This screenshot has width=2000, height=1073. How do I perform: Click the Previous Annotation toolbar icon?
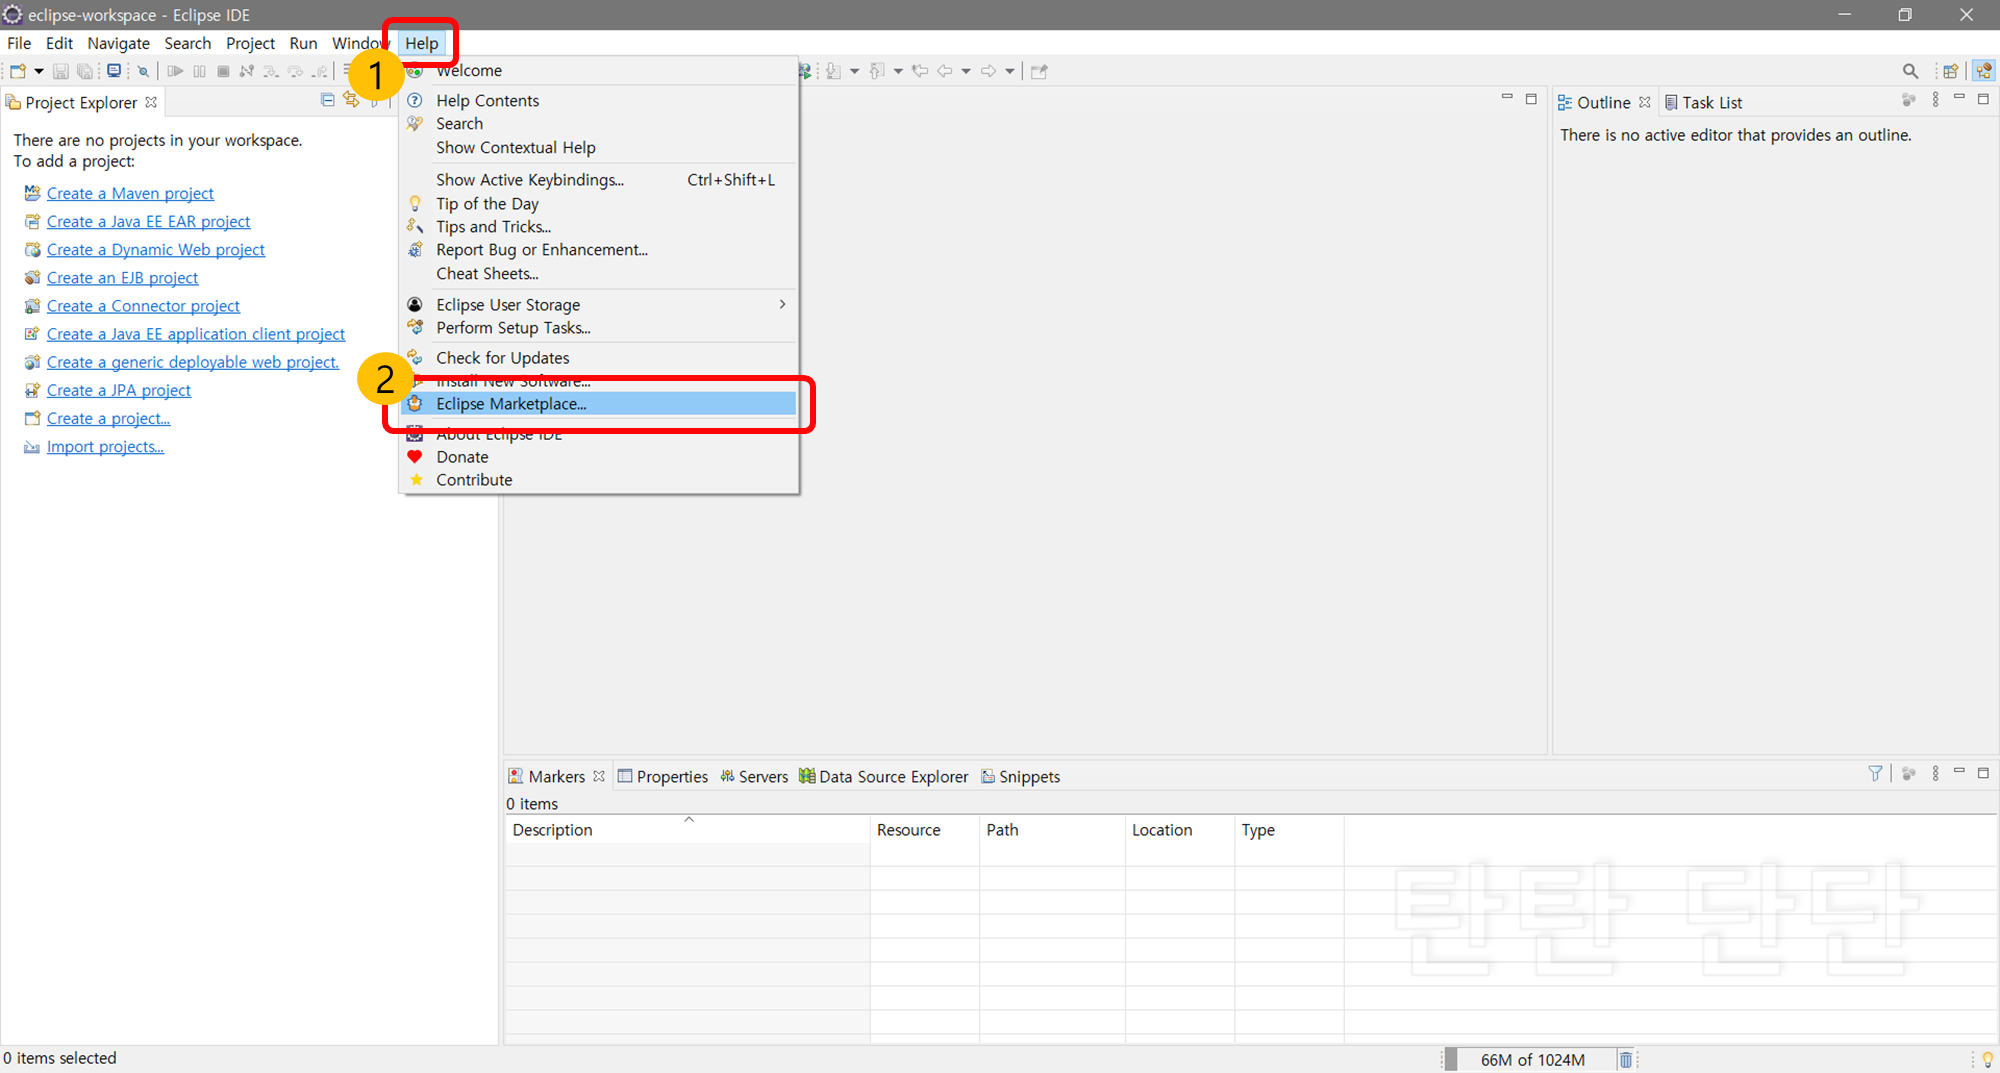[877, 71]
